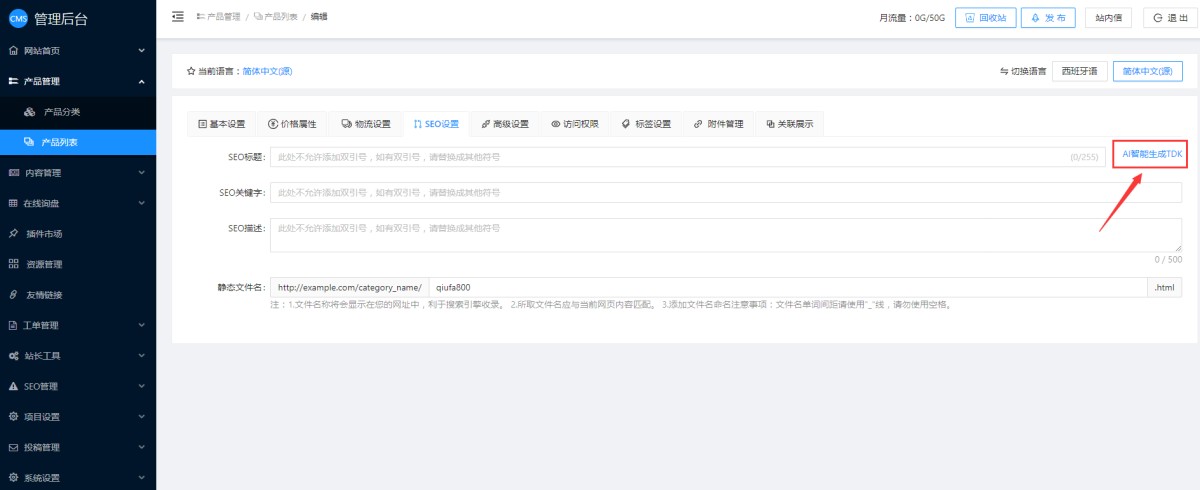The image size is (1200, 490).
Task: Click the 站长工具 gear icon
Action: pos(13,356)
